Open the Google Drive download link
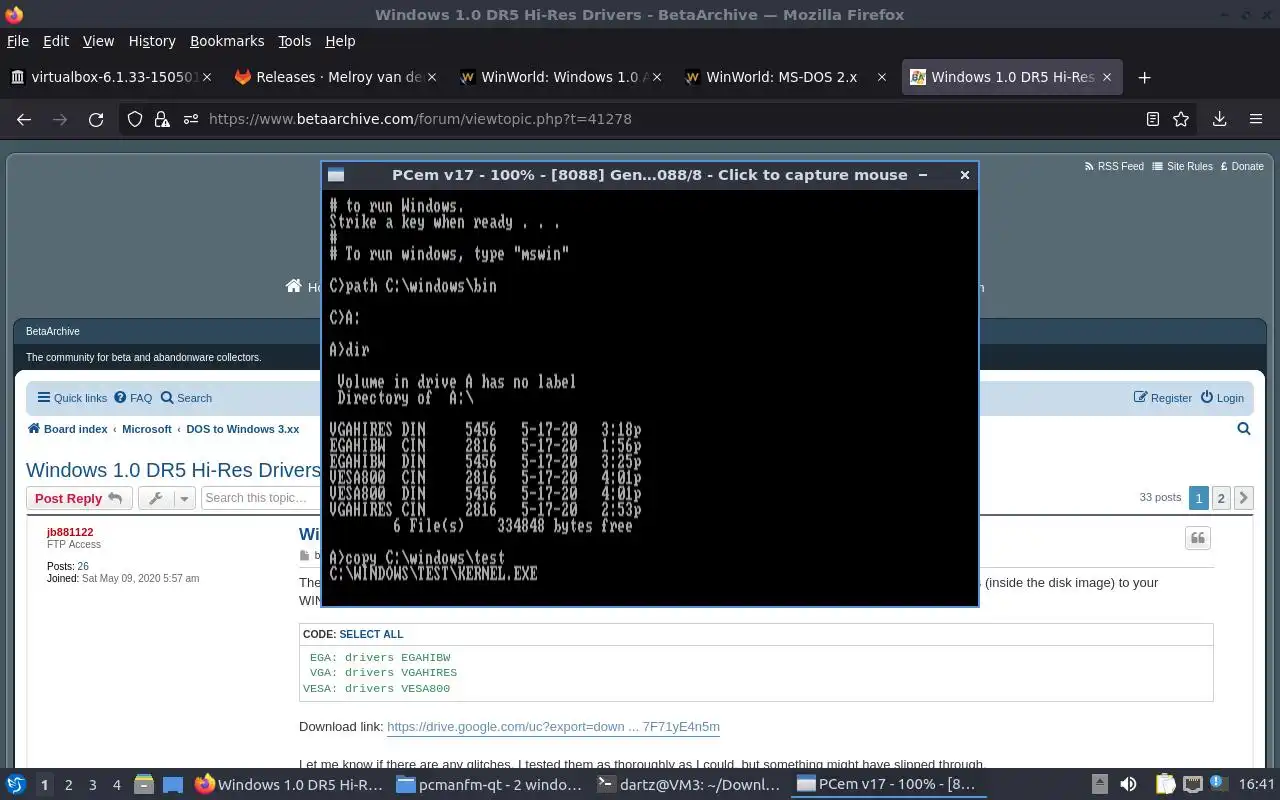The height and width of the screenshot is (800, 1280). pyautogui.click(x=553, y=727)
